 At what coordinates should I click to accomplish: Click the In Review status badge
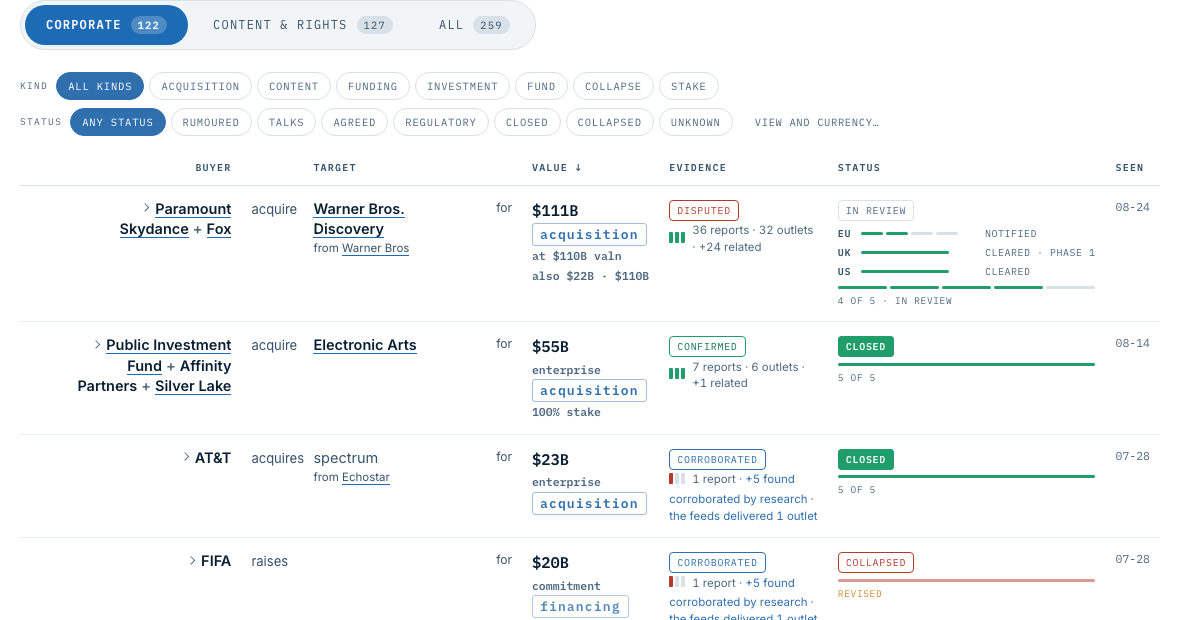875,211
